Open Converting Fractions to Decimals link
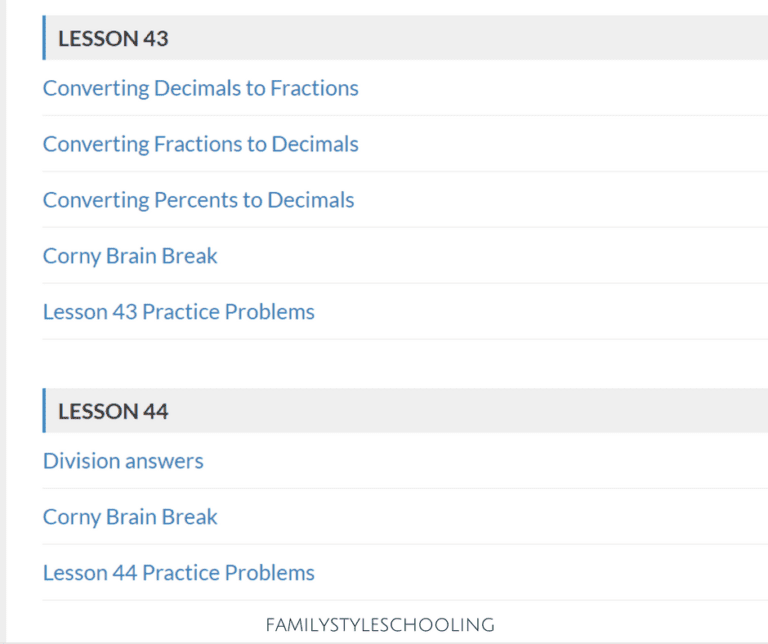 200,144
